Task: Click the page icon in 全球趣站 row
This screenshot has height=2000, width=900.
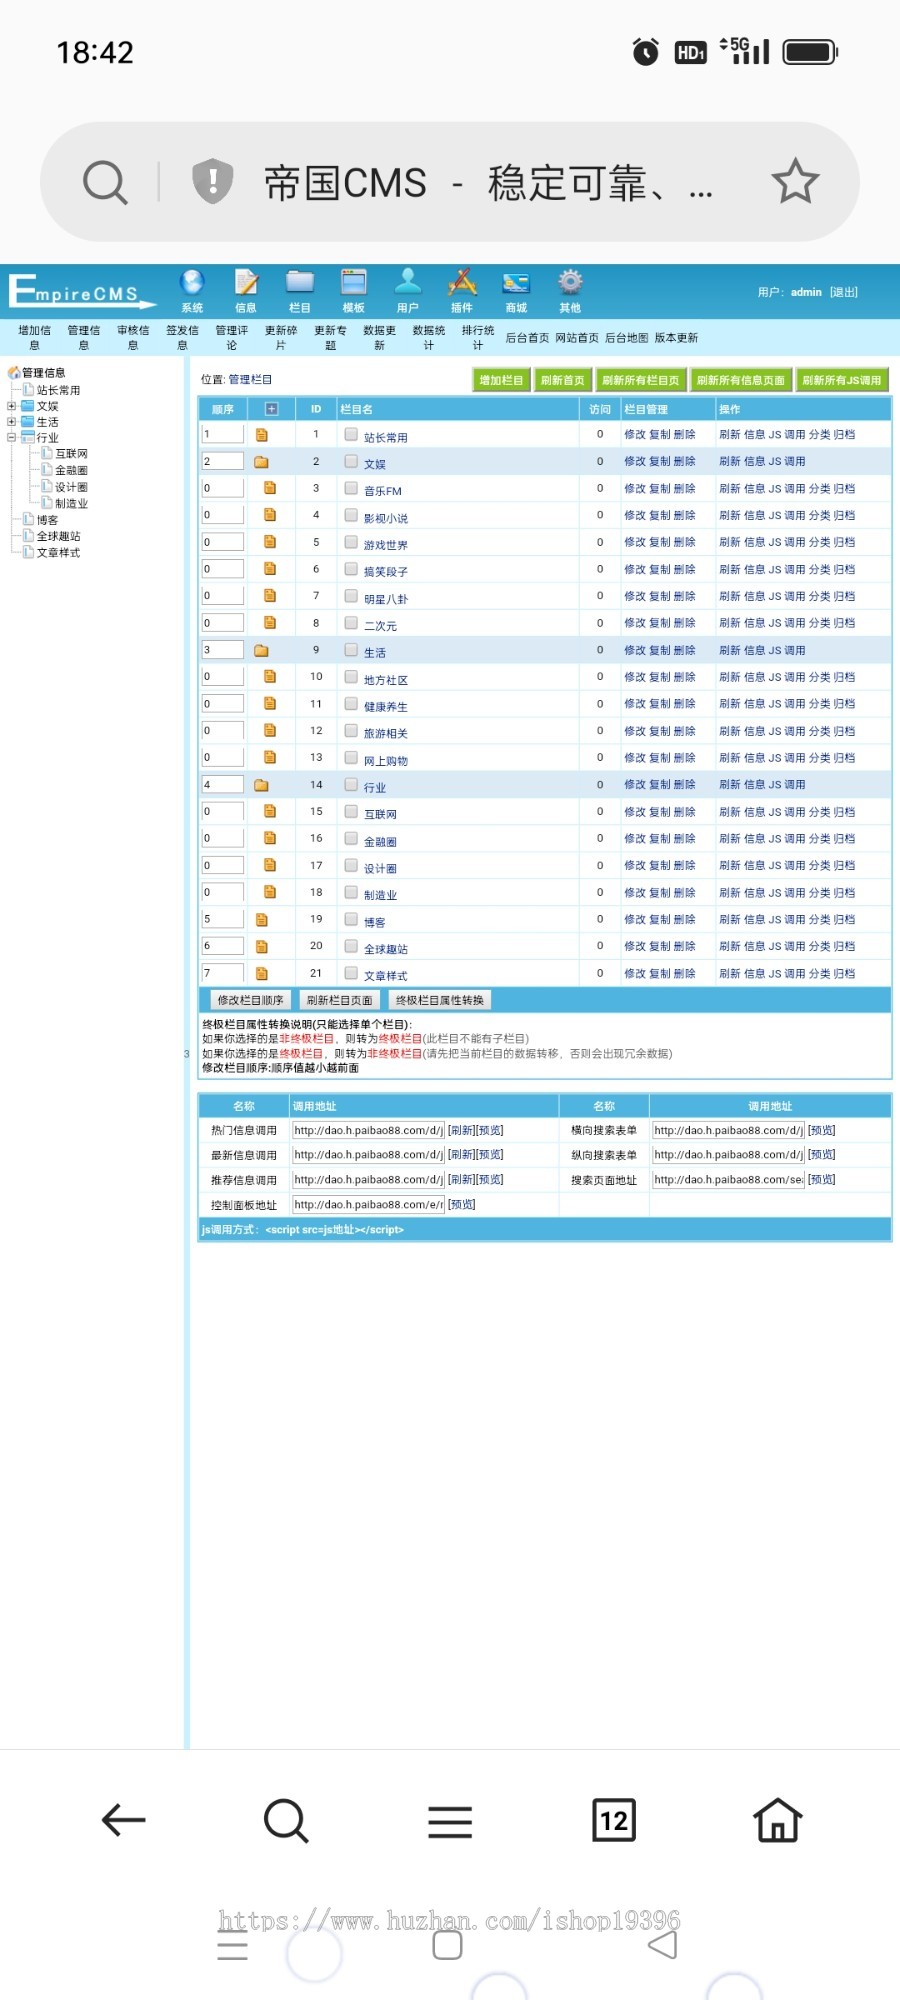Action: 261,946
